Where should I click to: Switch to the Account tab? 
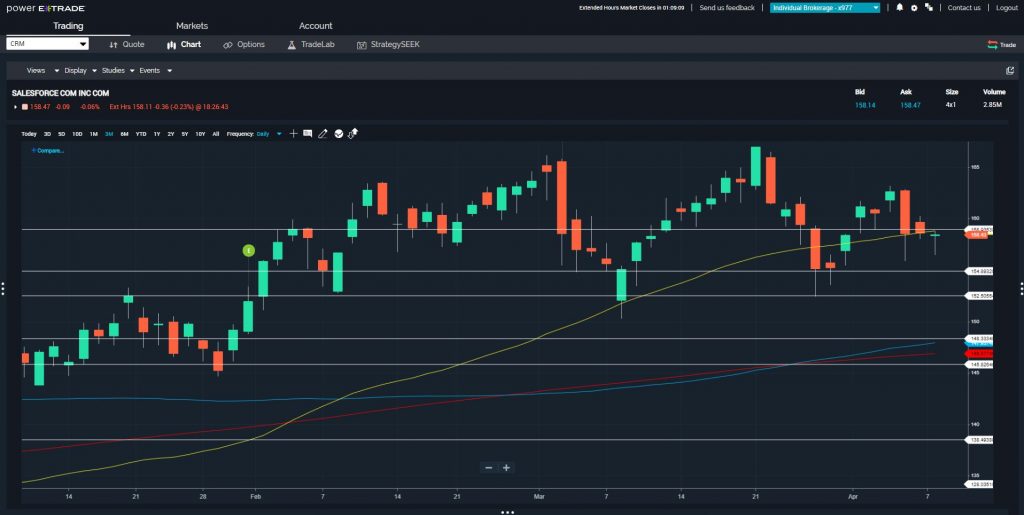pos(315,26)
